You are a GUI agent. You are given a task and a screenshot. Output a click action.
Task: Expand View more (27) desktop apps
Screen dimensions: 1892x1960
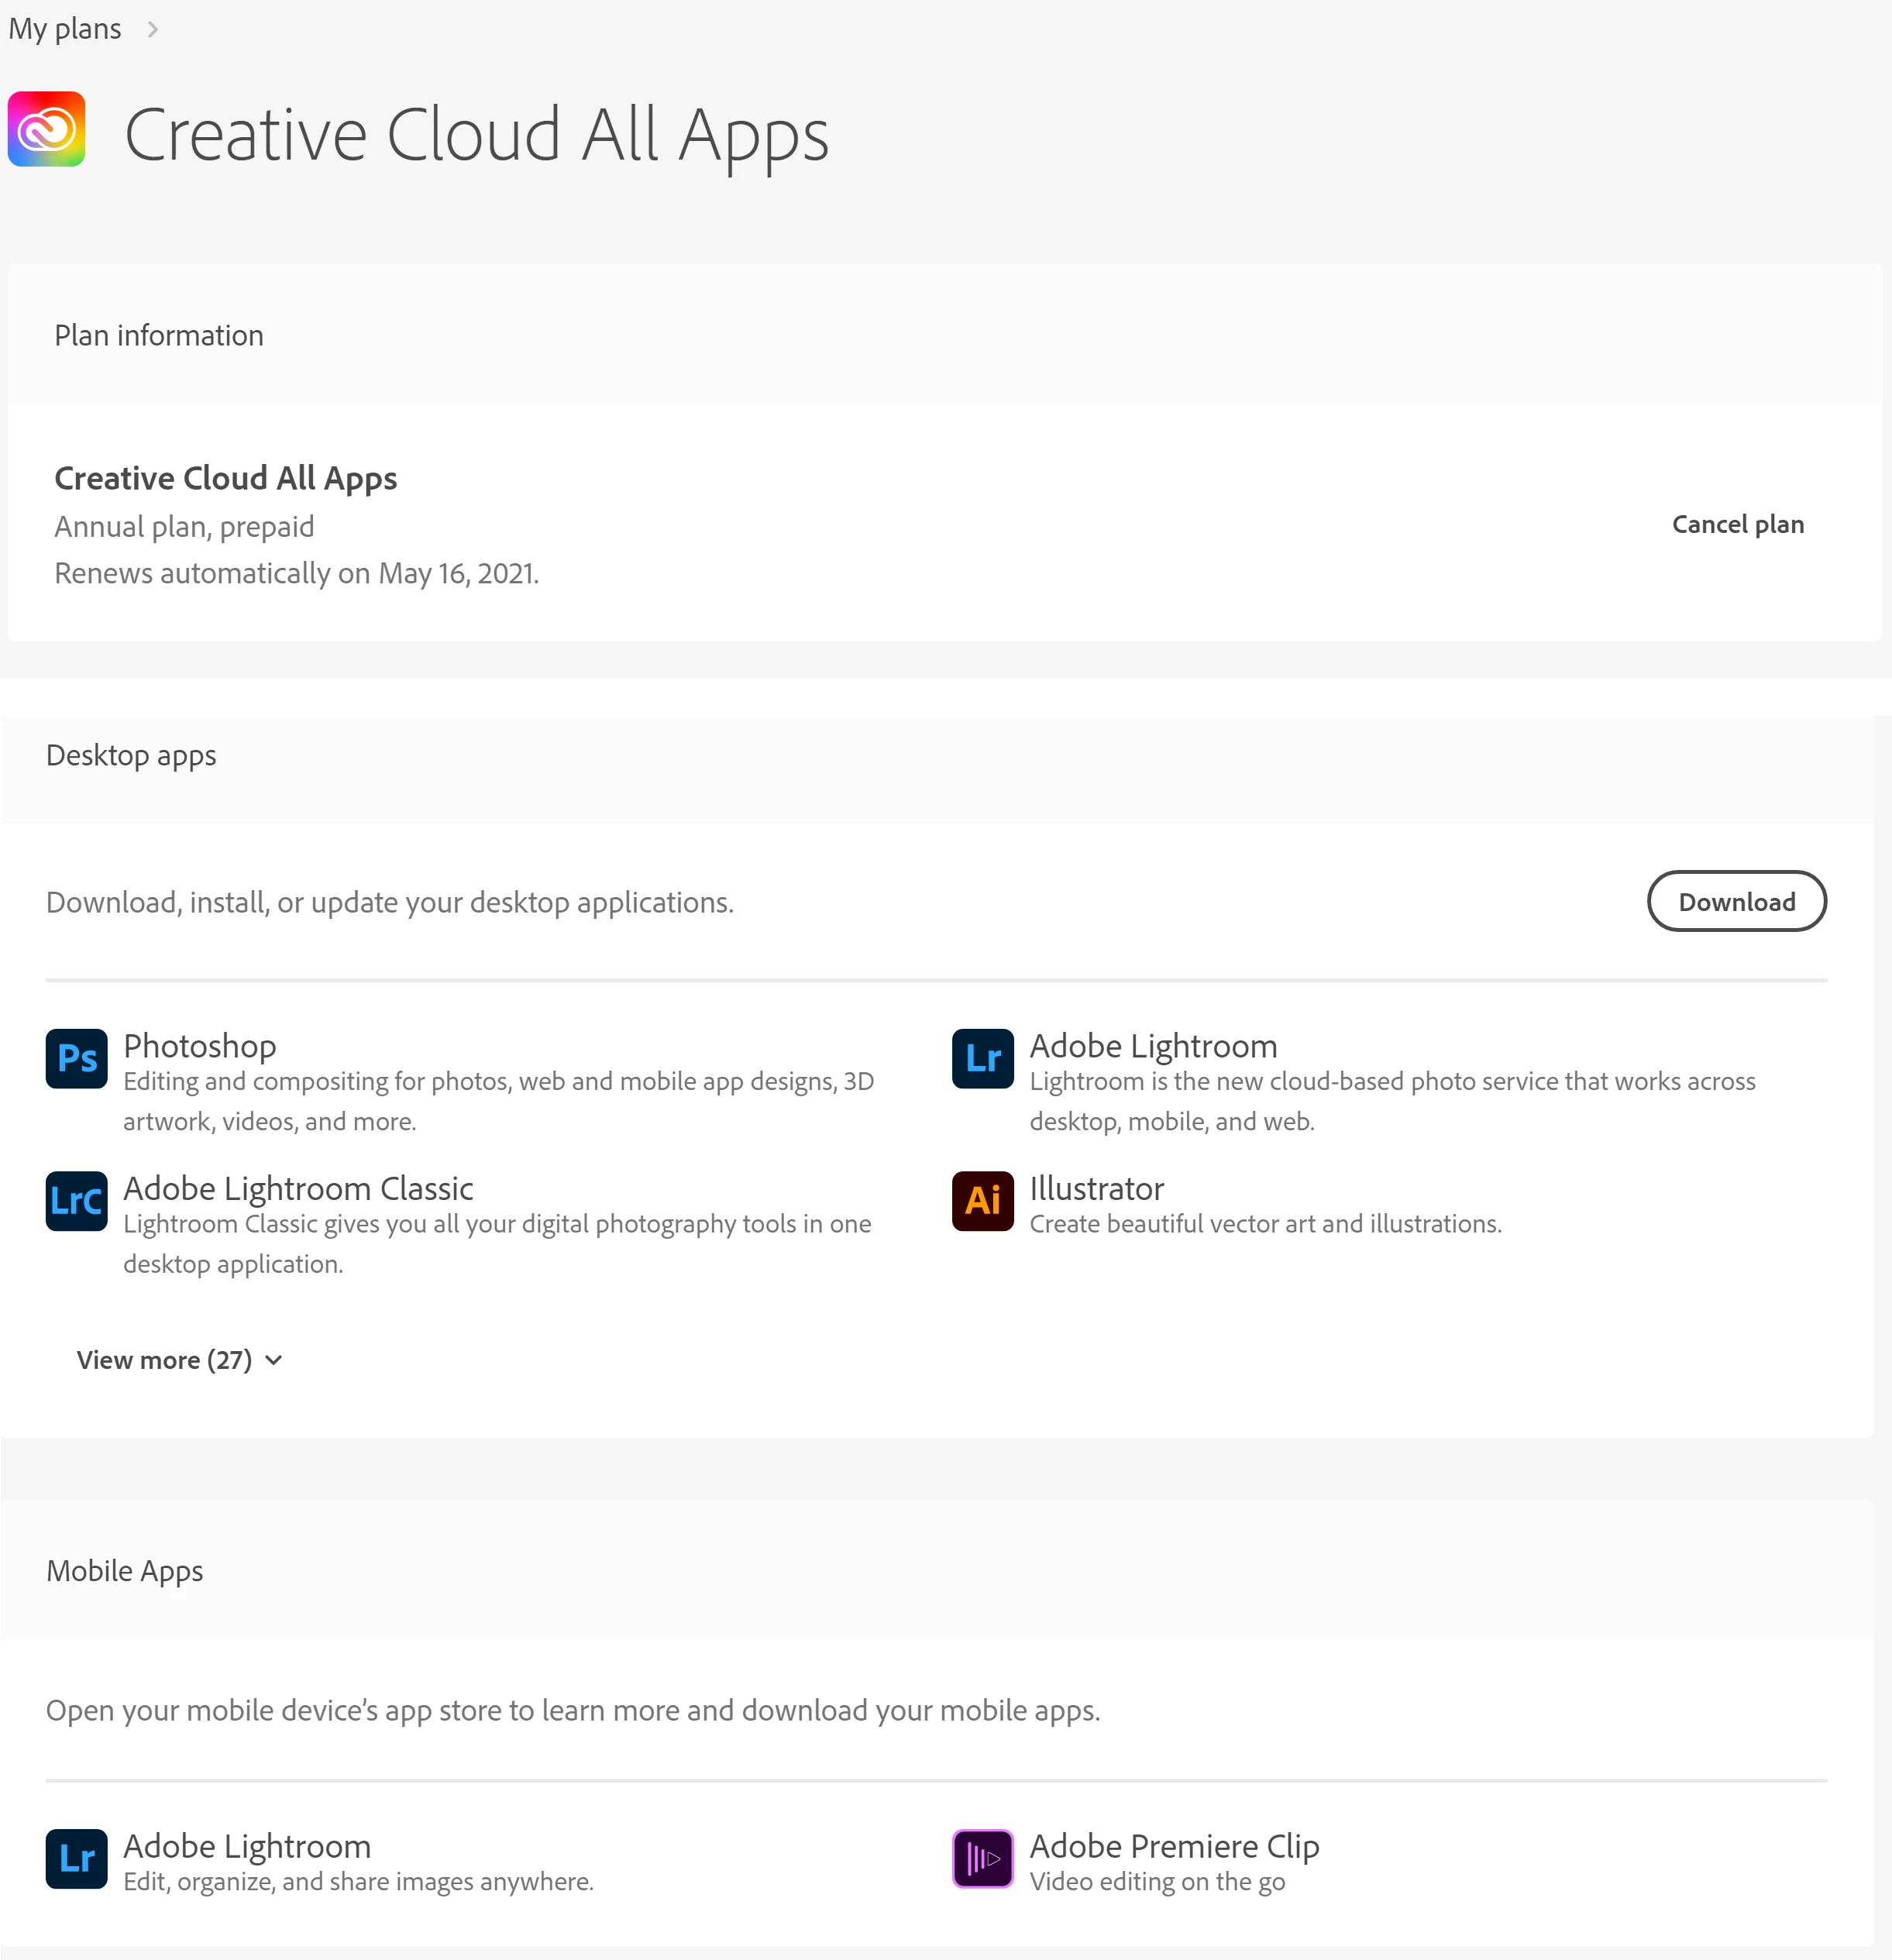point(165,1360)
